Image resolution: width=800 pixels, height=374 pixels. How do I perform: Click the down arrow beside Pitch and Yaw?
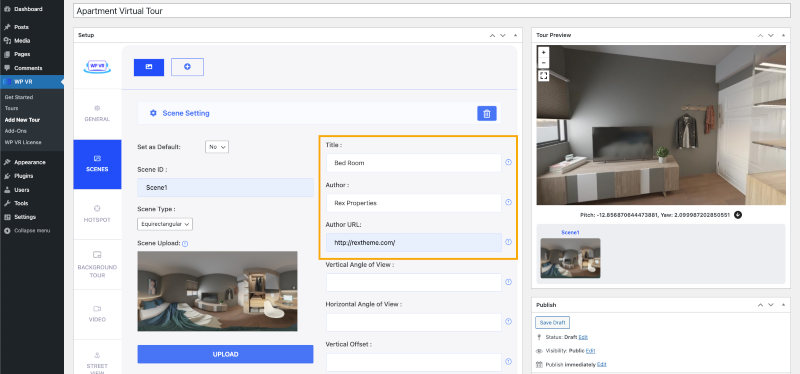coord(738,215)
